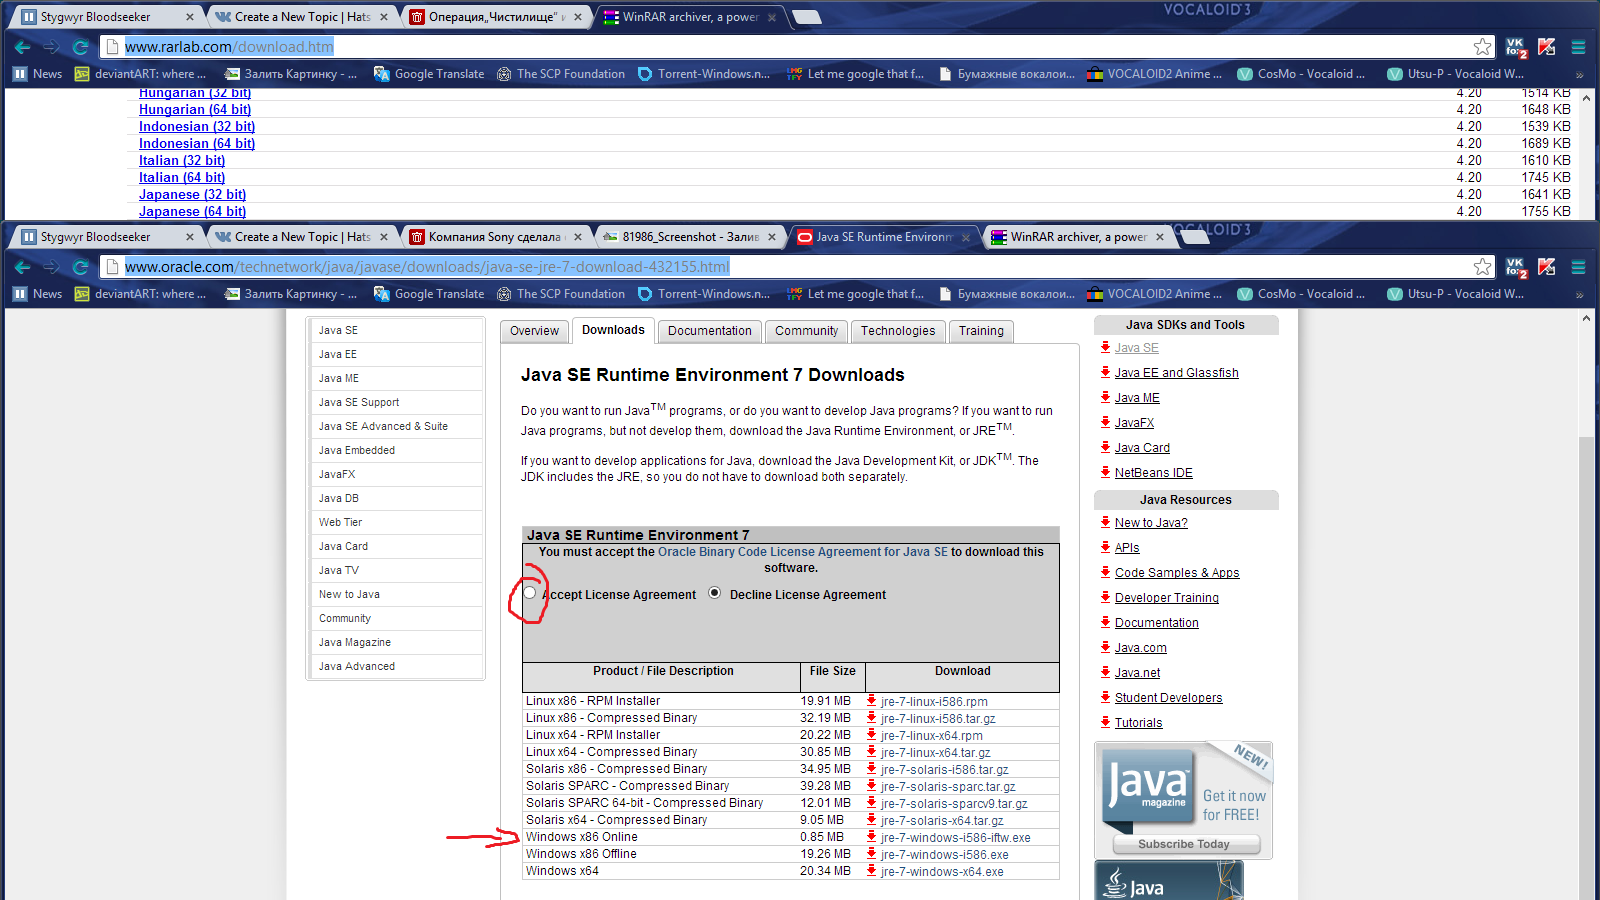The height and width of the screenshot is (900, 1600).
Task: Open Google Translate bookmark in rarlab window
Action: [429, 74]
